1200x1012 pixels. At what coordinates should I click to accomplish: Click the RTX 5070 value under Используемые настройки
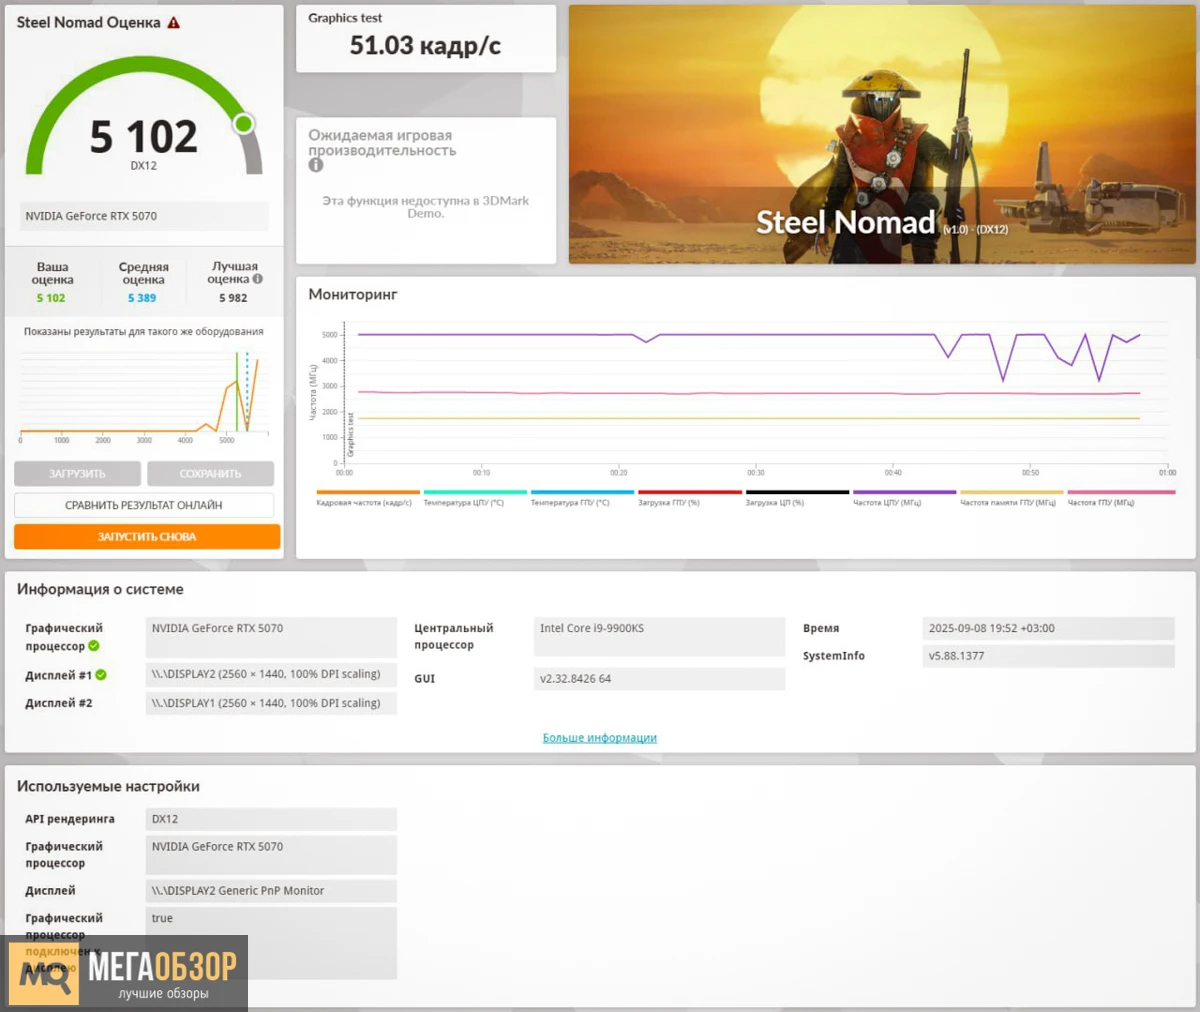pyautogui.click(x=271, y=855)
